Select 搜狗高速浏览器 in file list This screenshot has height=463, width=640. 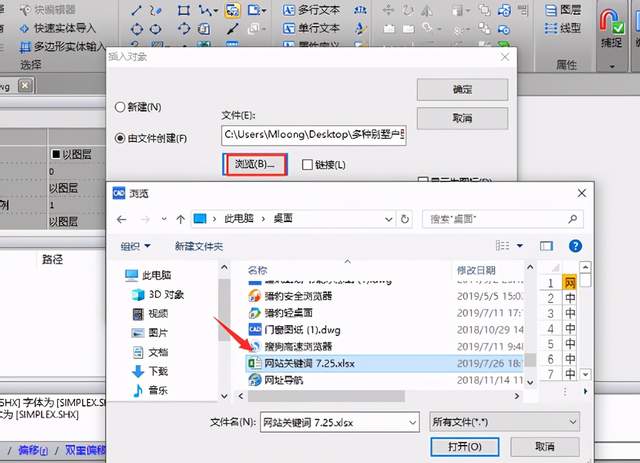pyautogui.click(x=384, y=347)
